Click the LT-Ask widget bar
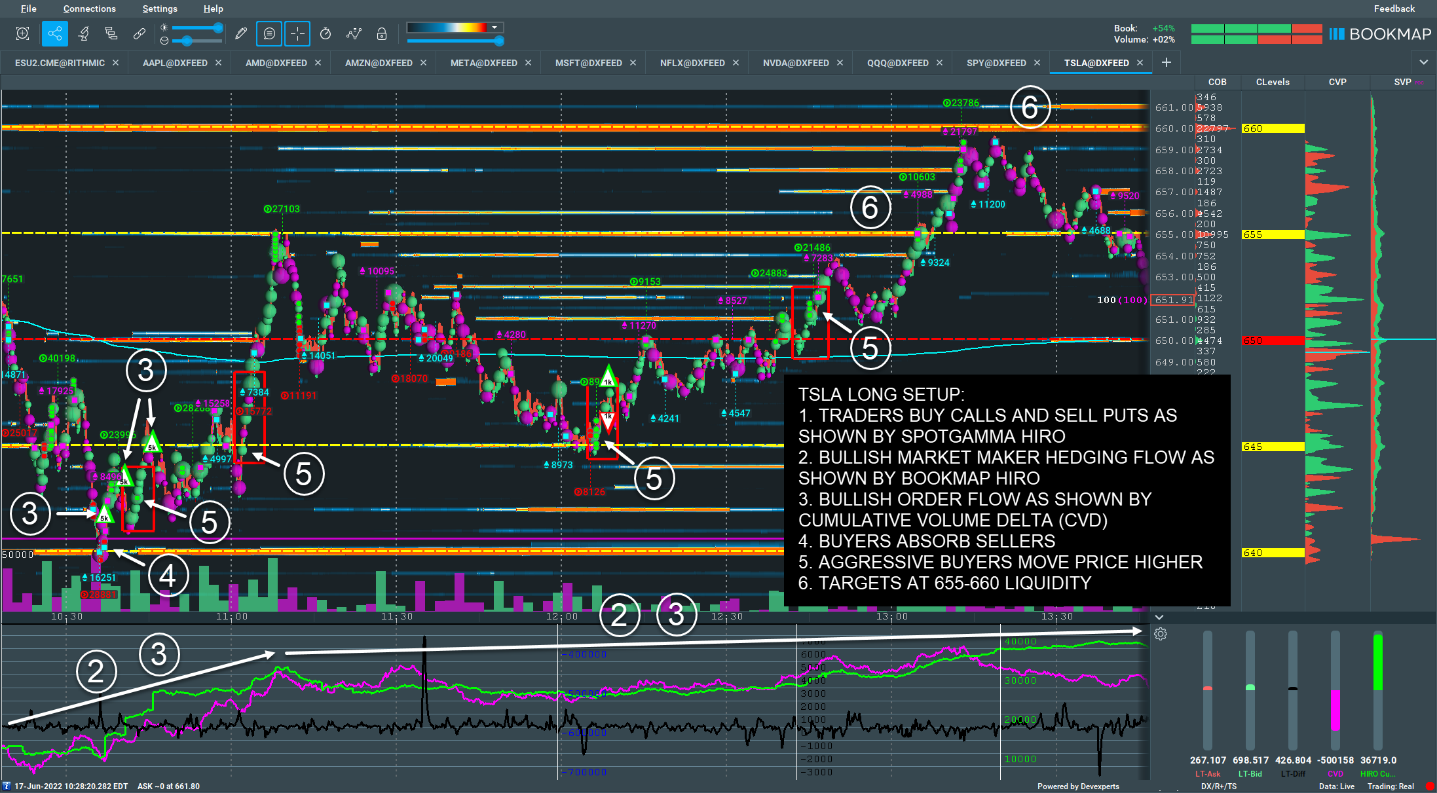The width and height of the screenshot is (1437, 793). (1207, 688)
